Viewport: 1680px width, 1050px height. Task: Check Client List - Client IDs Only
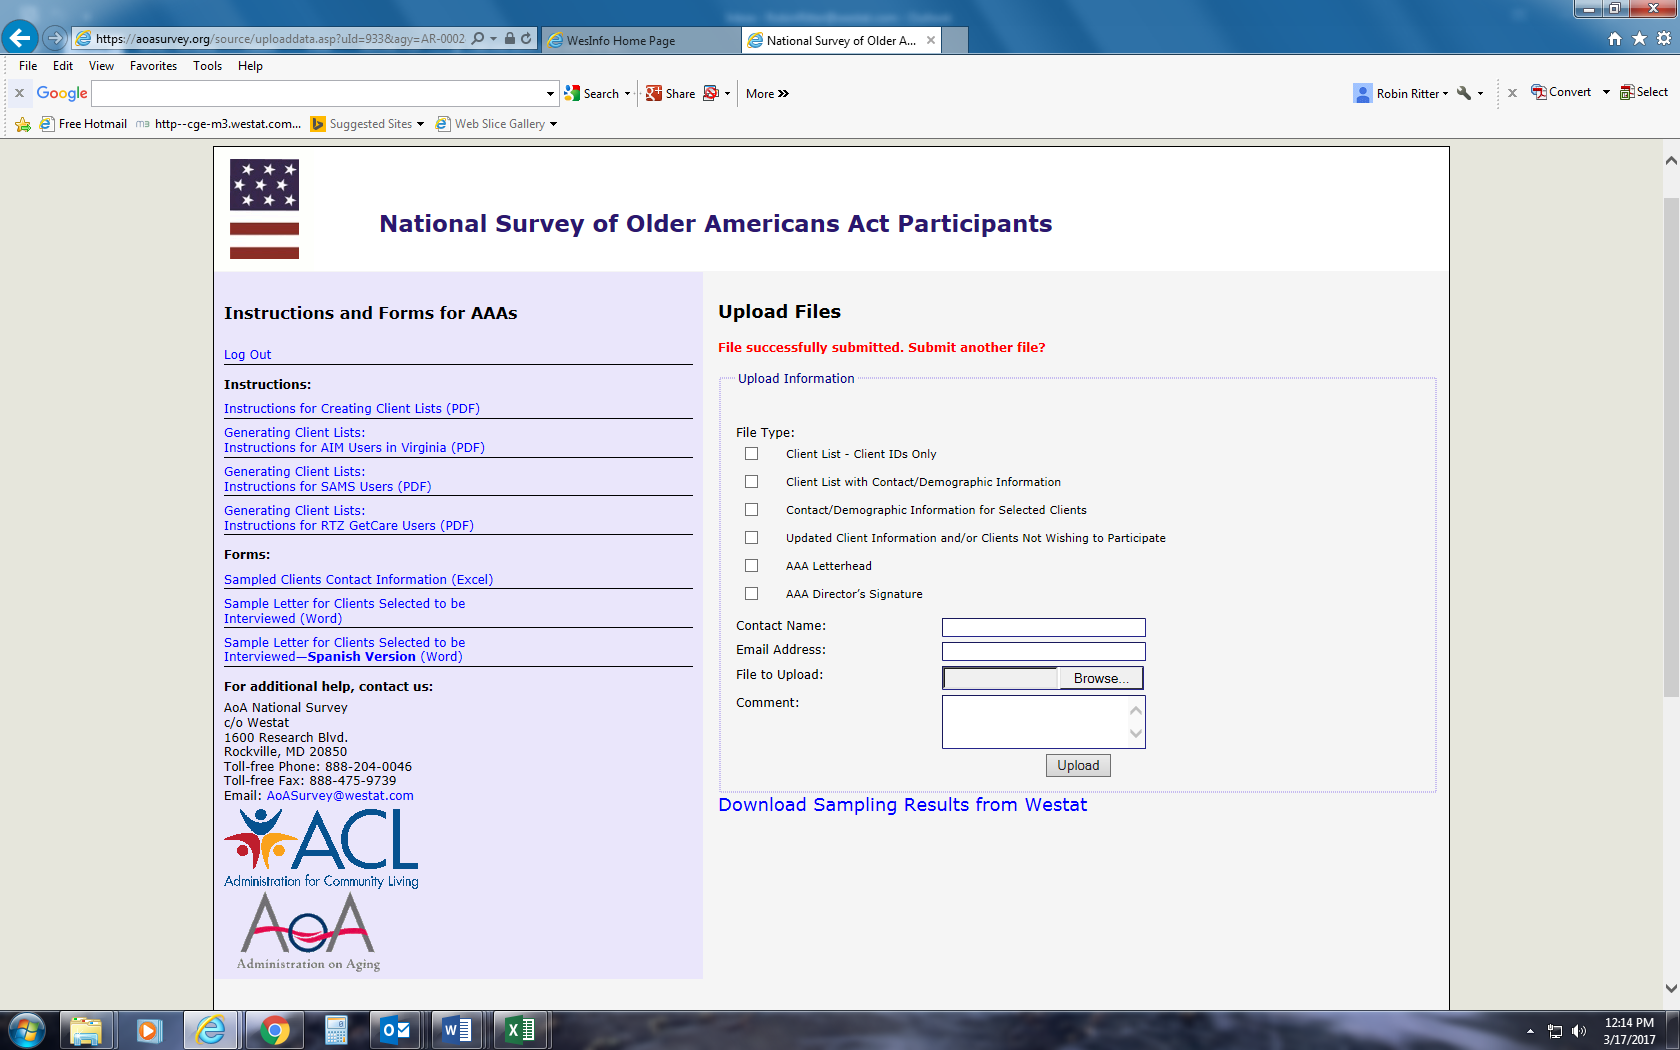[x=751, y=454]
